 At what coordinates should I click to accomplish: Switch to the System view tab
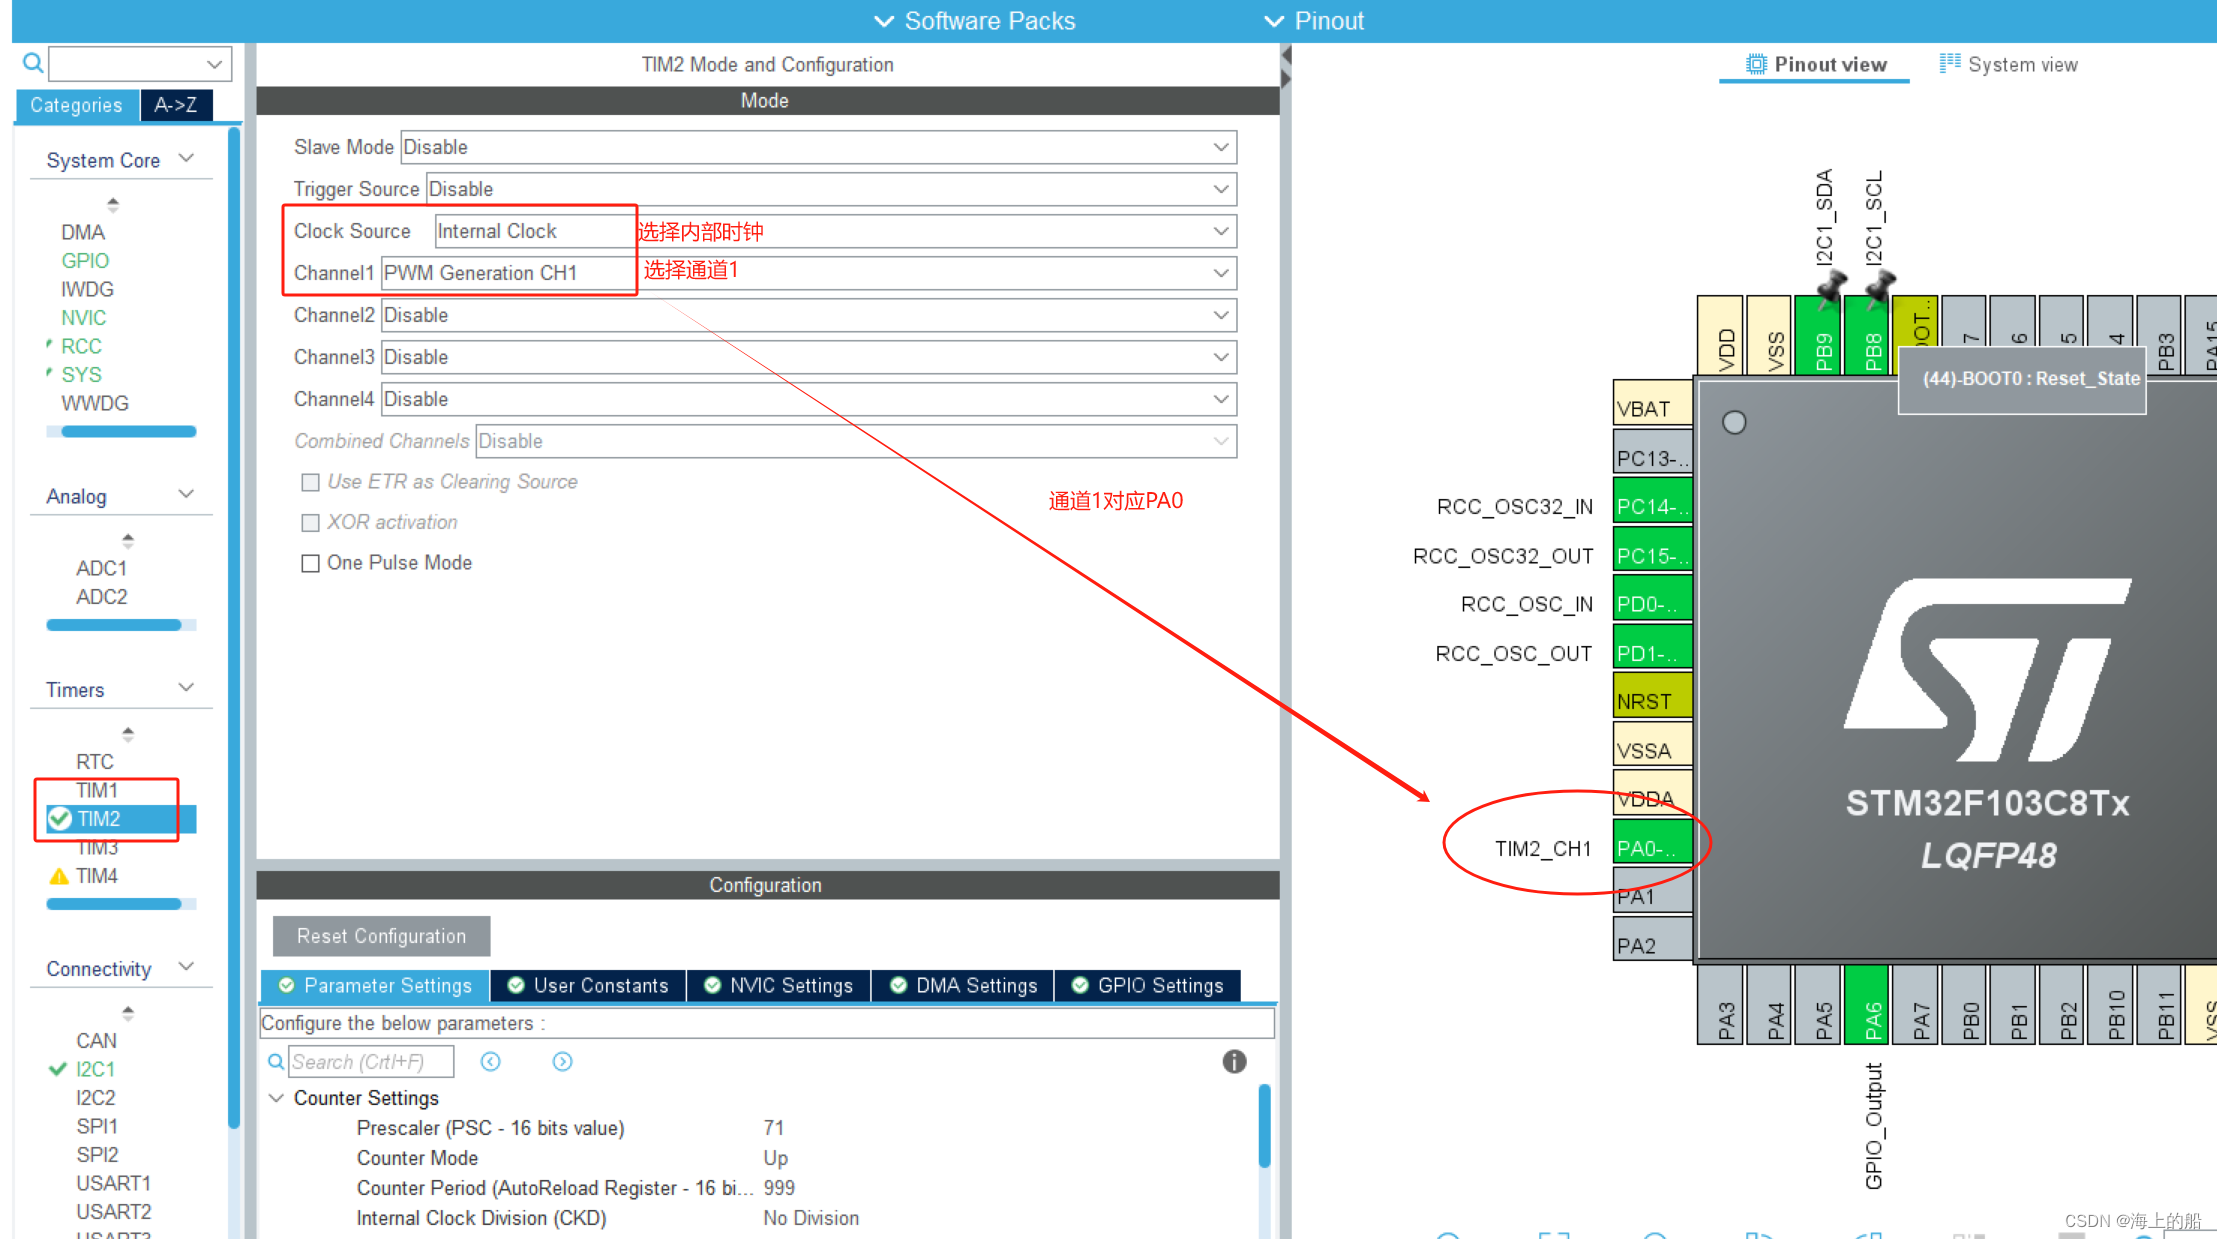(2008, 65)
